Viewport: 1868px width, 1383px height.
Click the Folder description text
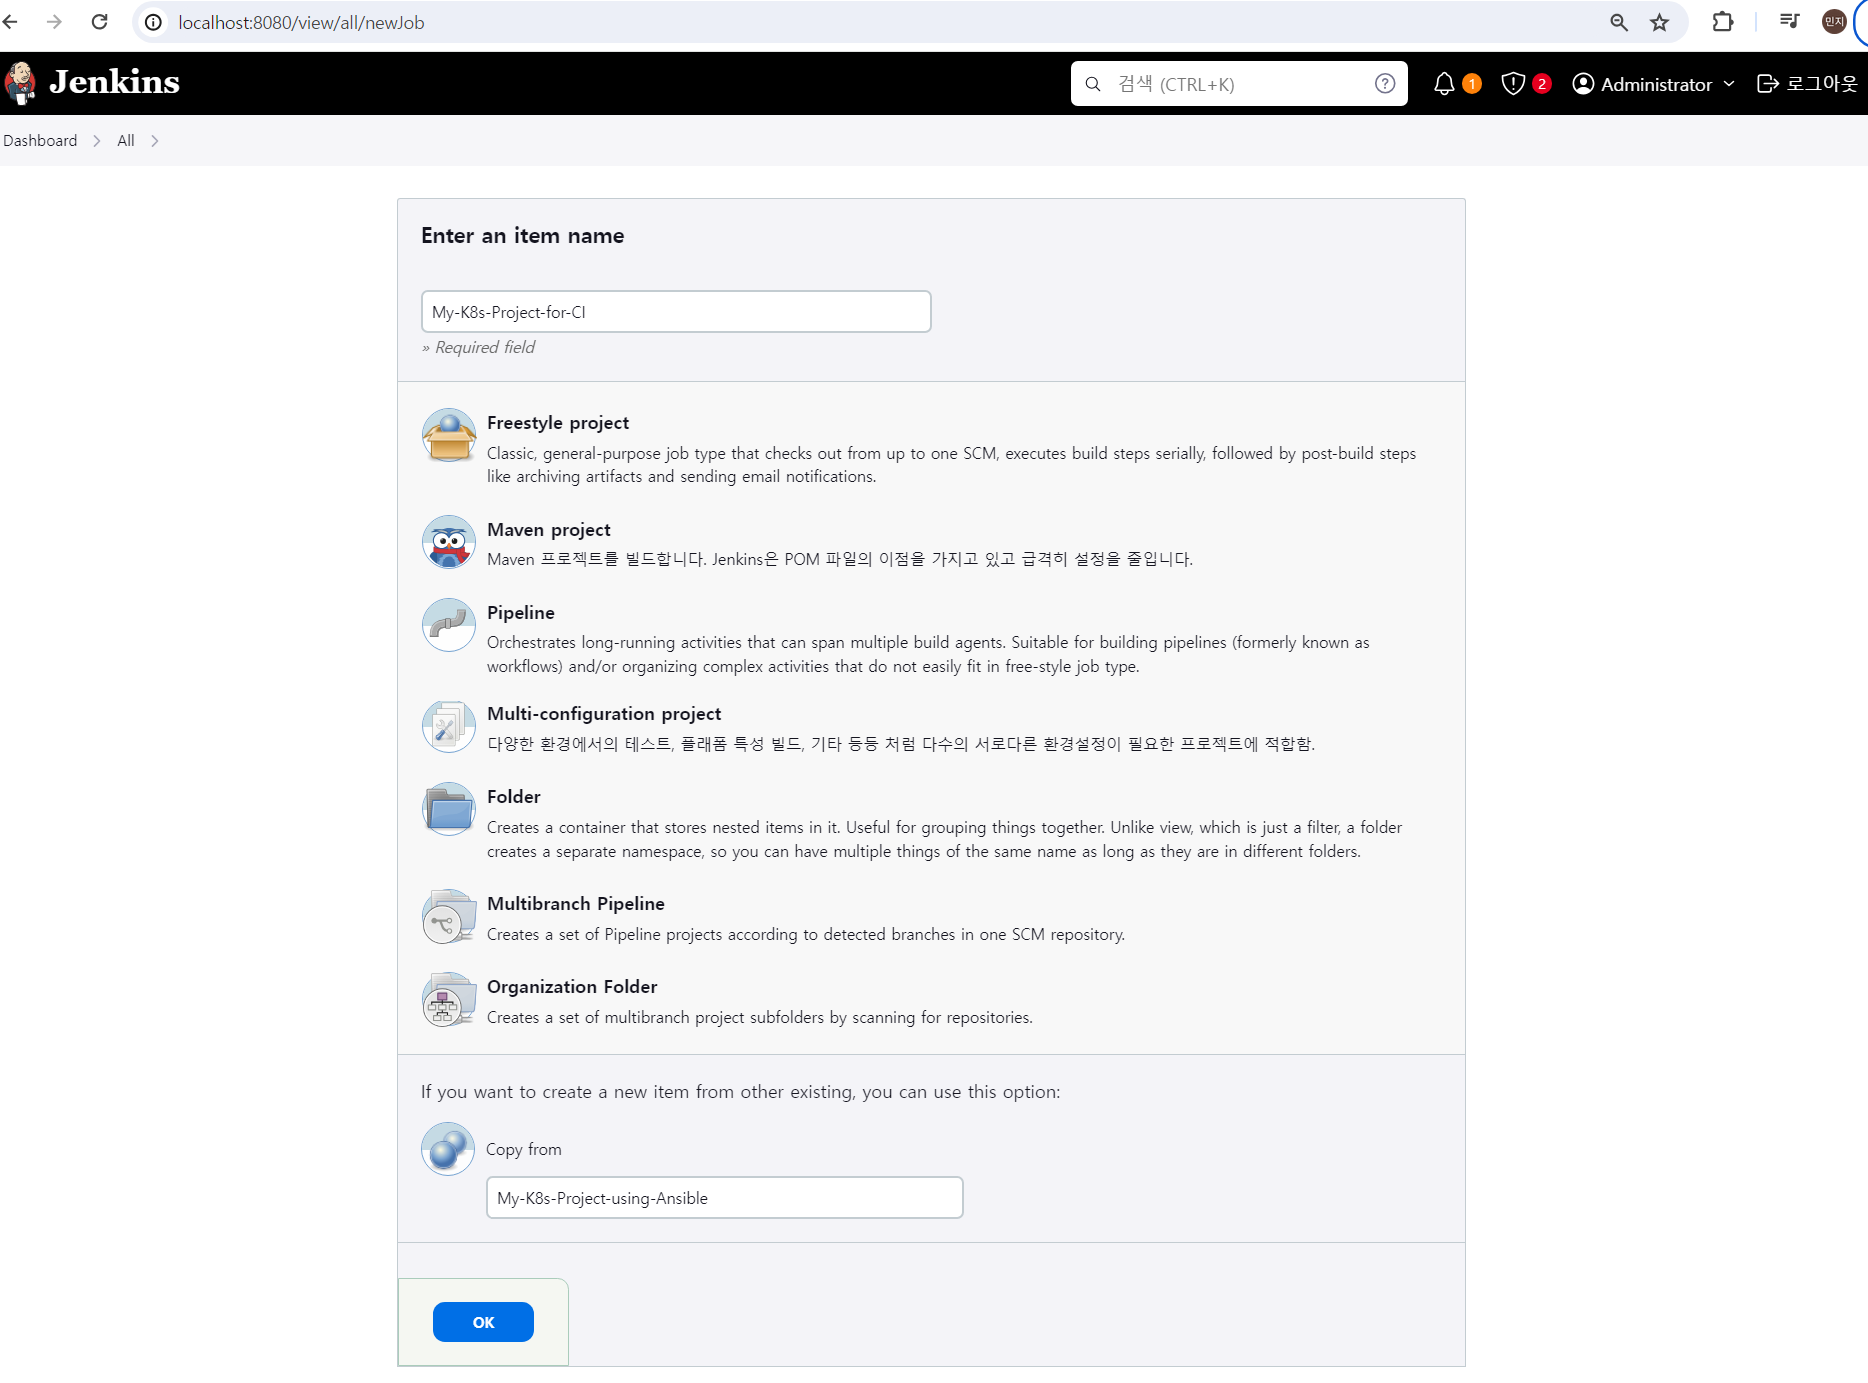coord(945,839)
